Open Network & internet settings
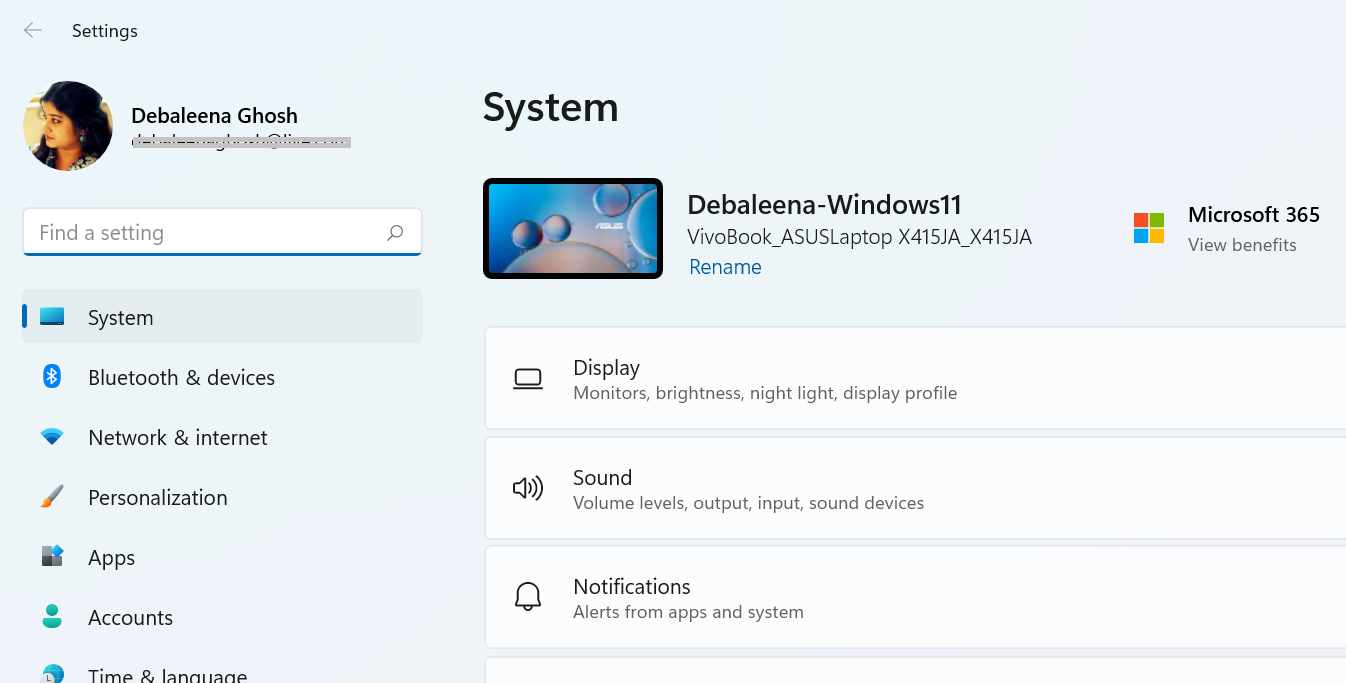This screenshot has height=683, width=1346. point(222,437)
